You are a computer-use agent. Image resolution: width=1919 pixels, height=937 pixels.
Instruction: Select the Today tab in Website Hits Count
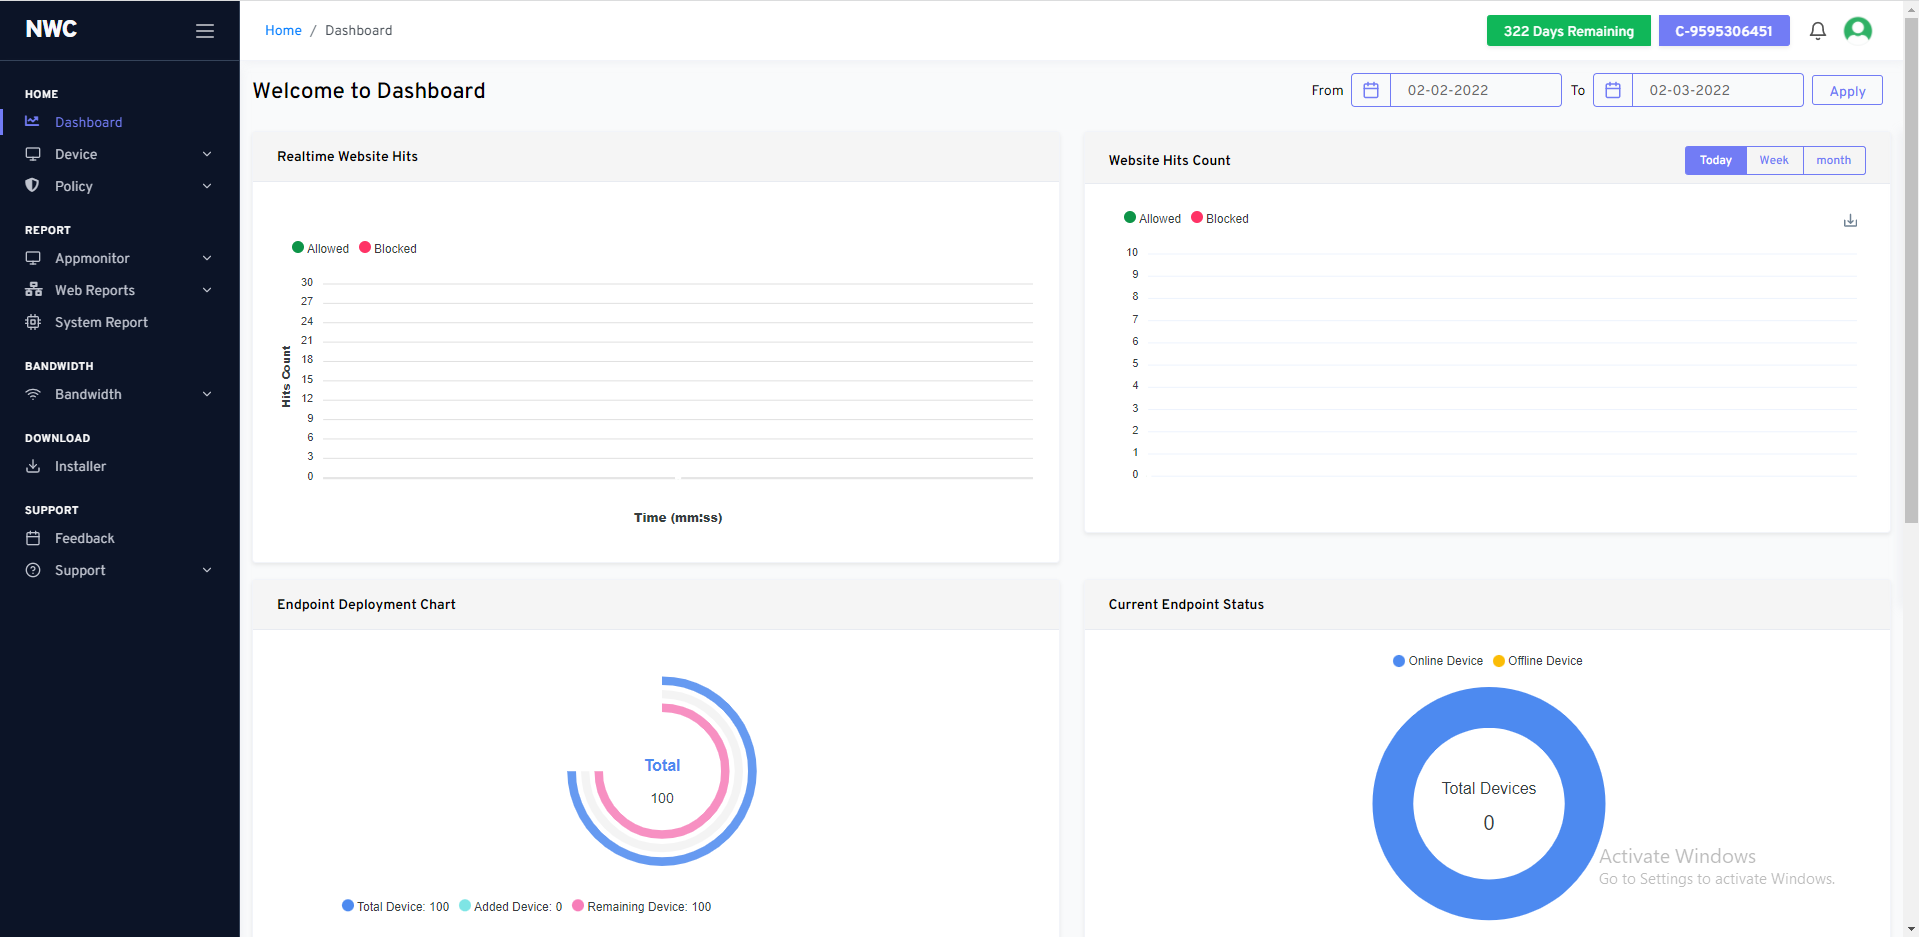point(1715,160)
